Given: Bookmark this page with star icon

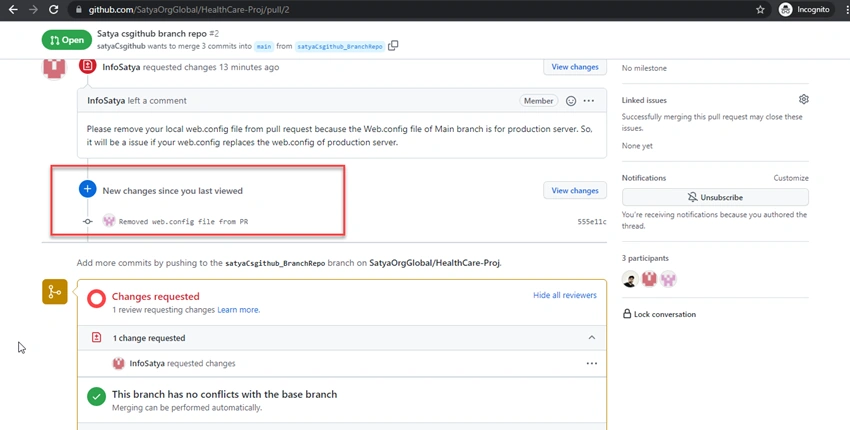Looking at the screenshot, I should point(760,9).
